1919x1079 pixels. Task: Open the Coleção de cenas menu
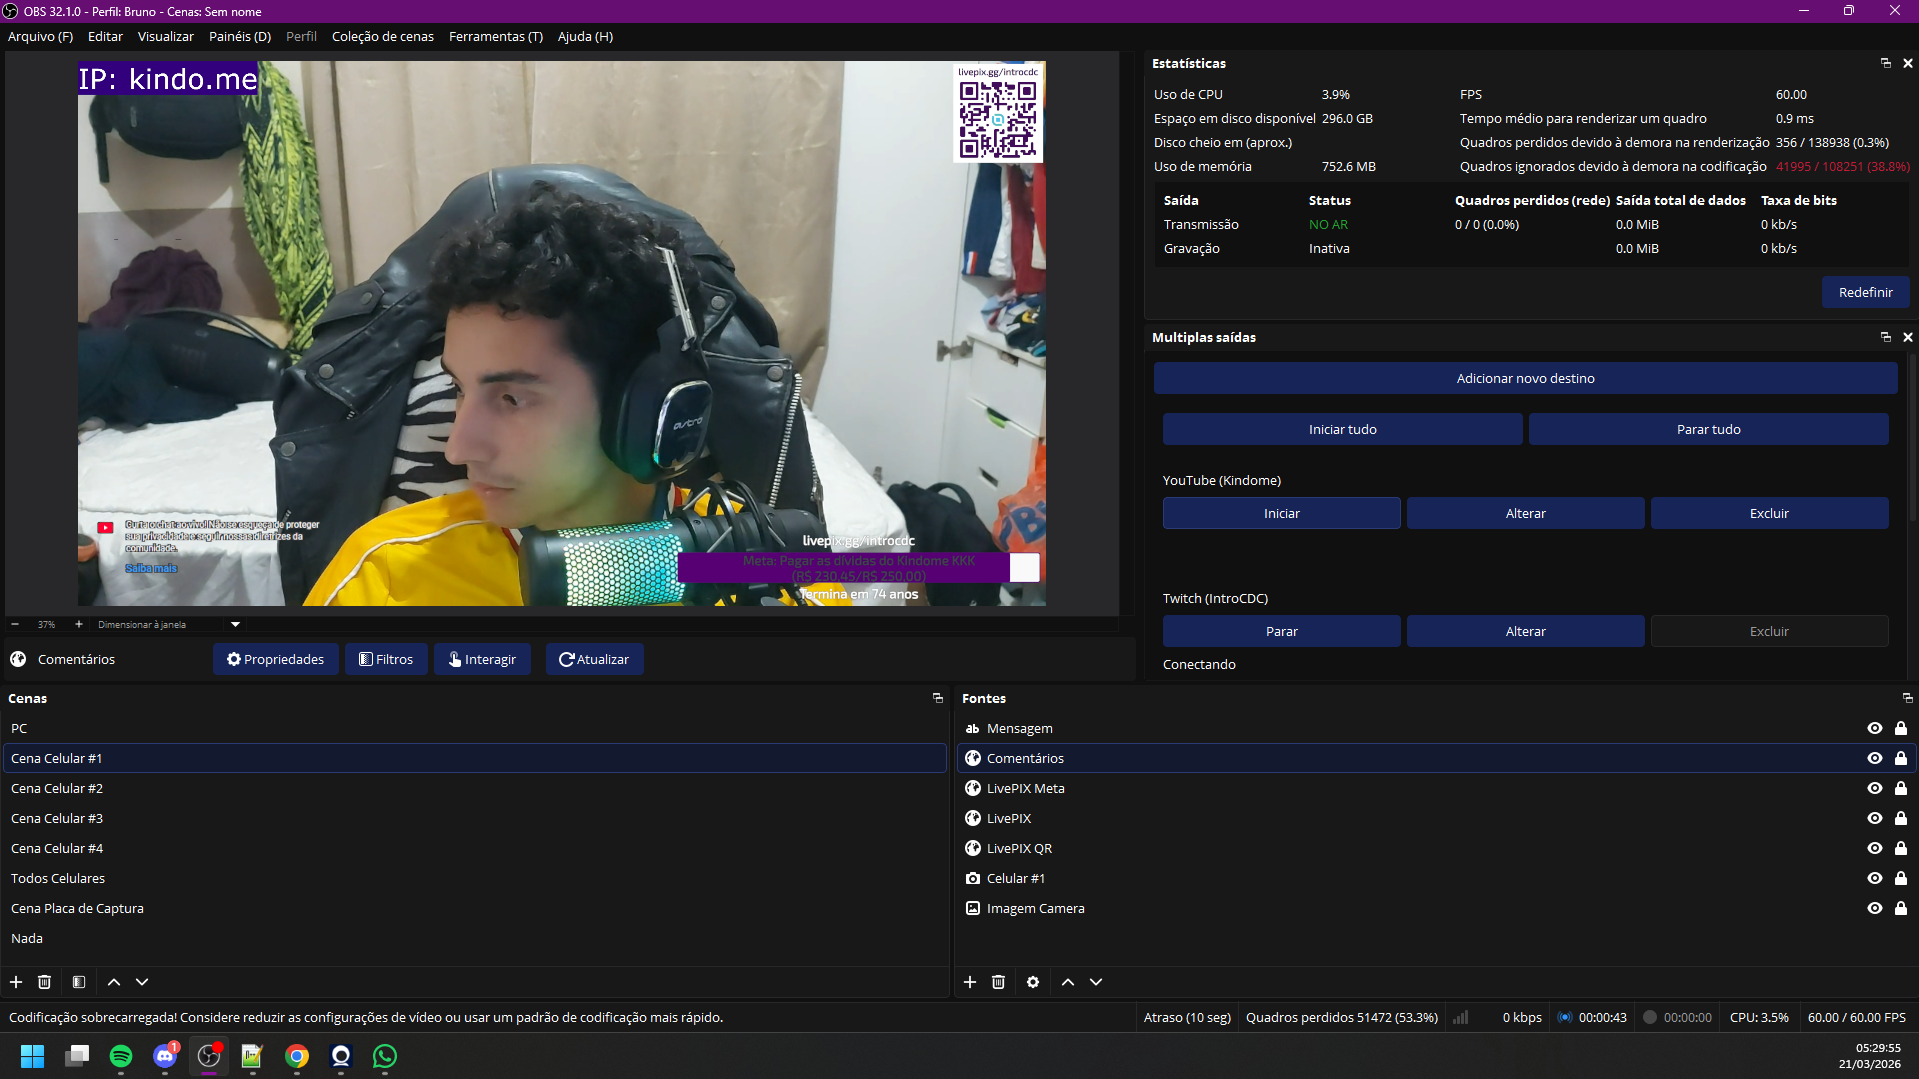[x=382, y=36]
